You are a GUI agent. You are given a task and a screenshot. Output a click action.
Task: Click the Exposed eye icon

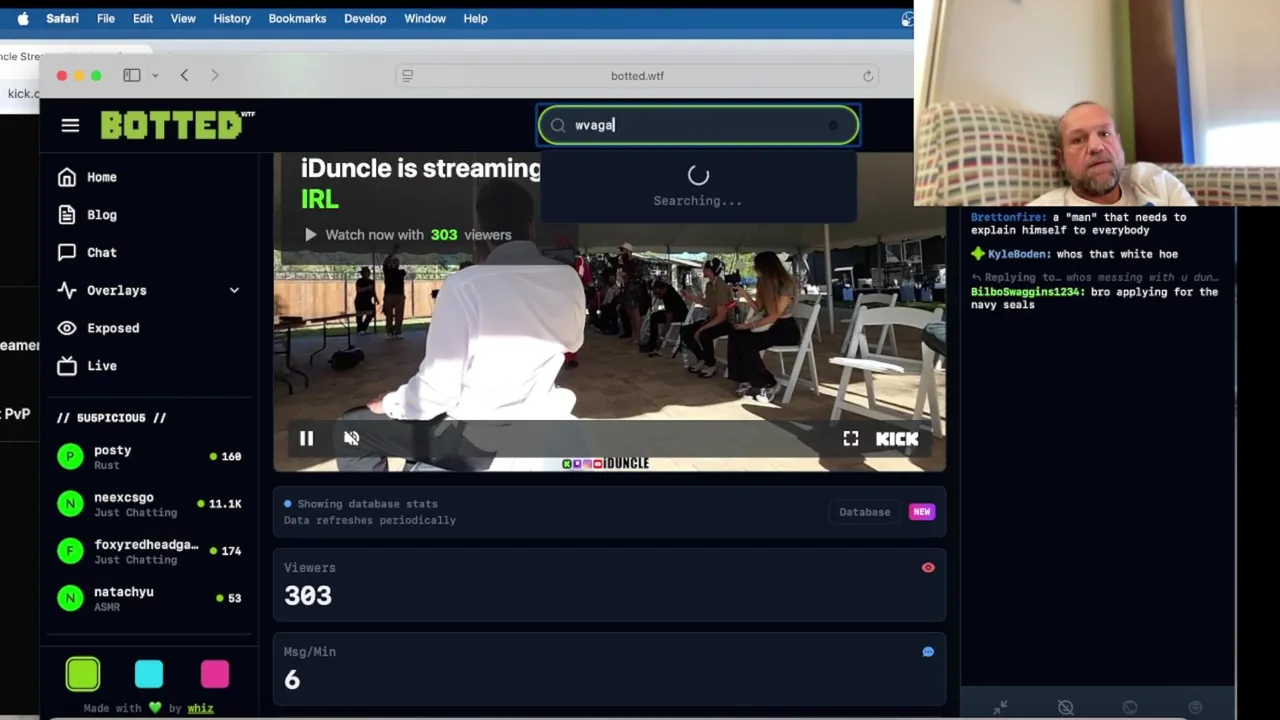67,328
